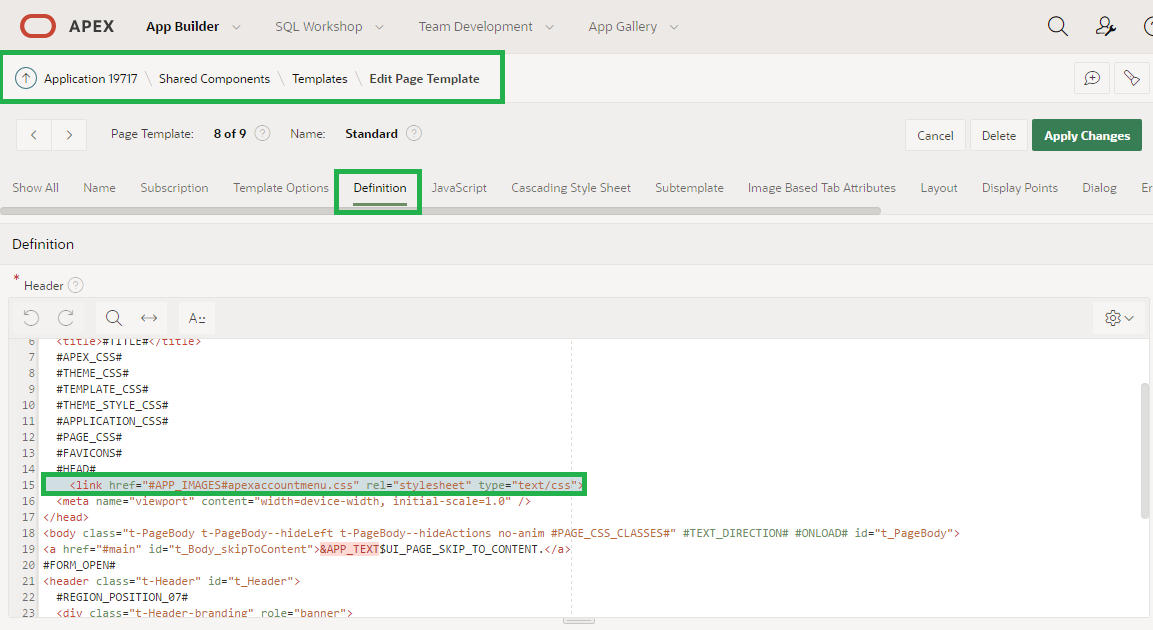The width and height of the screenshot is (1153, 630).
Task: Click the editor settings gear menu
Action: [x=1117, y=318]
